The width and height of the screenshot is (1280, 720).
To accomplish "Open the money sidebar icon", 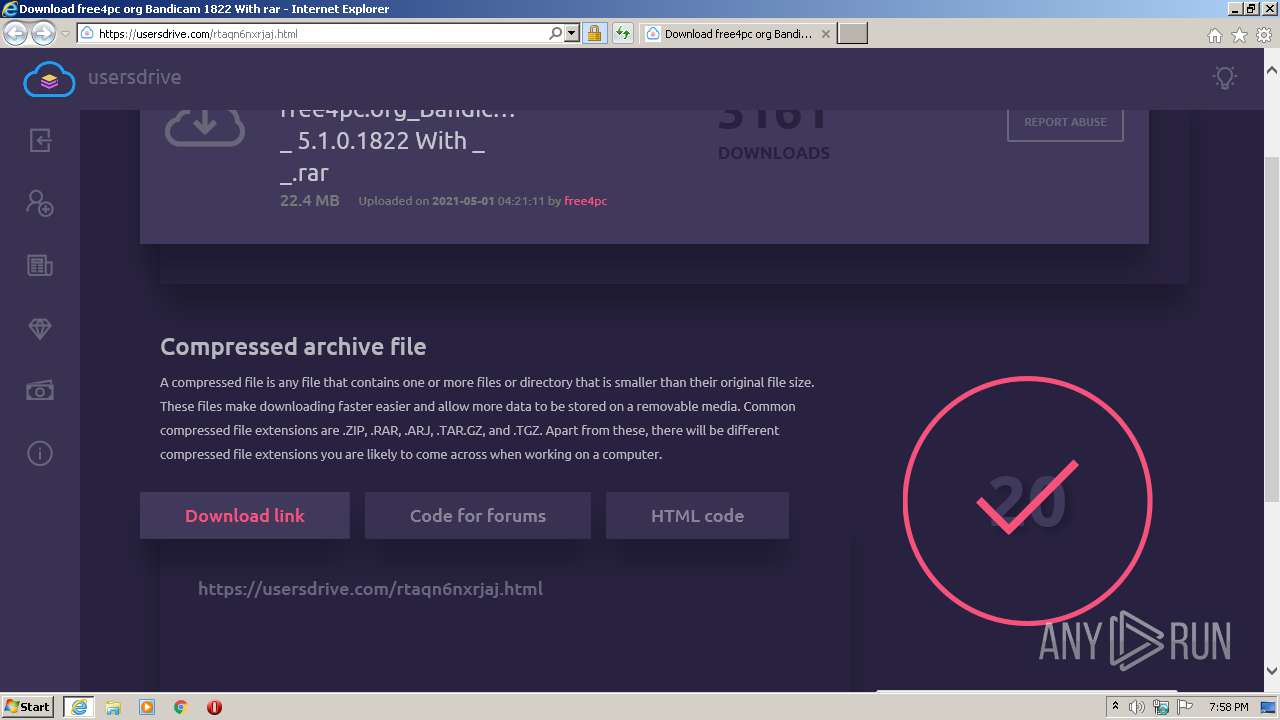I will click(x=40, y=390).
